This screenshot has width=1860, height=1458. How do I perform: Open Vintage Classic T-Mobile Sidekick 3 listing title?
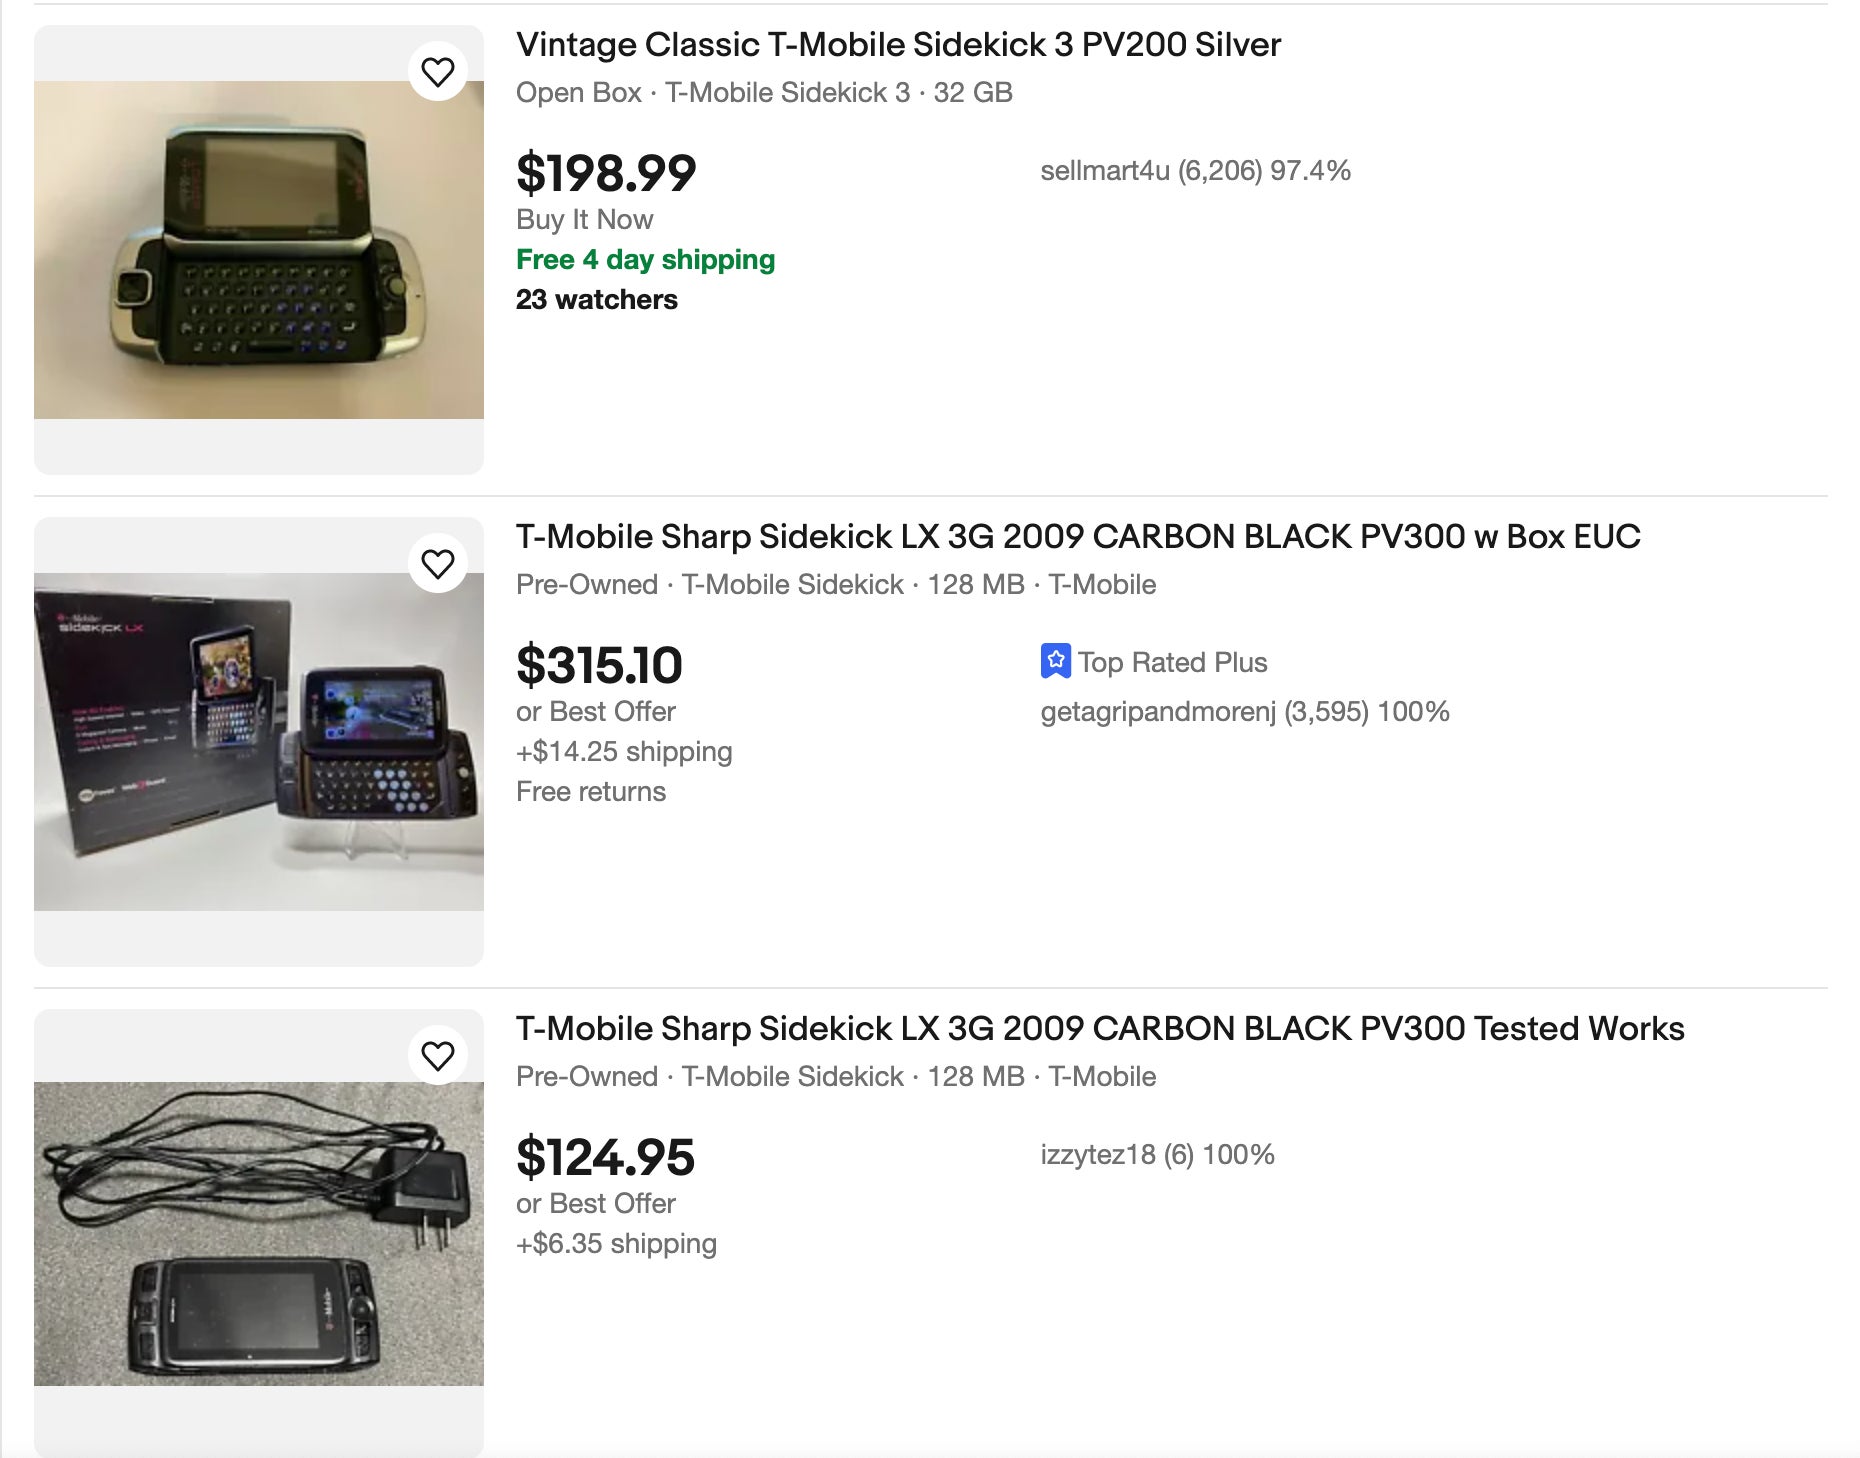tap(898, 45)
